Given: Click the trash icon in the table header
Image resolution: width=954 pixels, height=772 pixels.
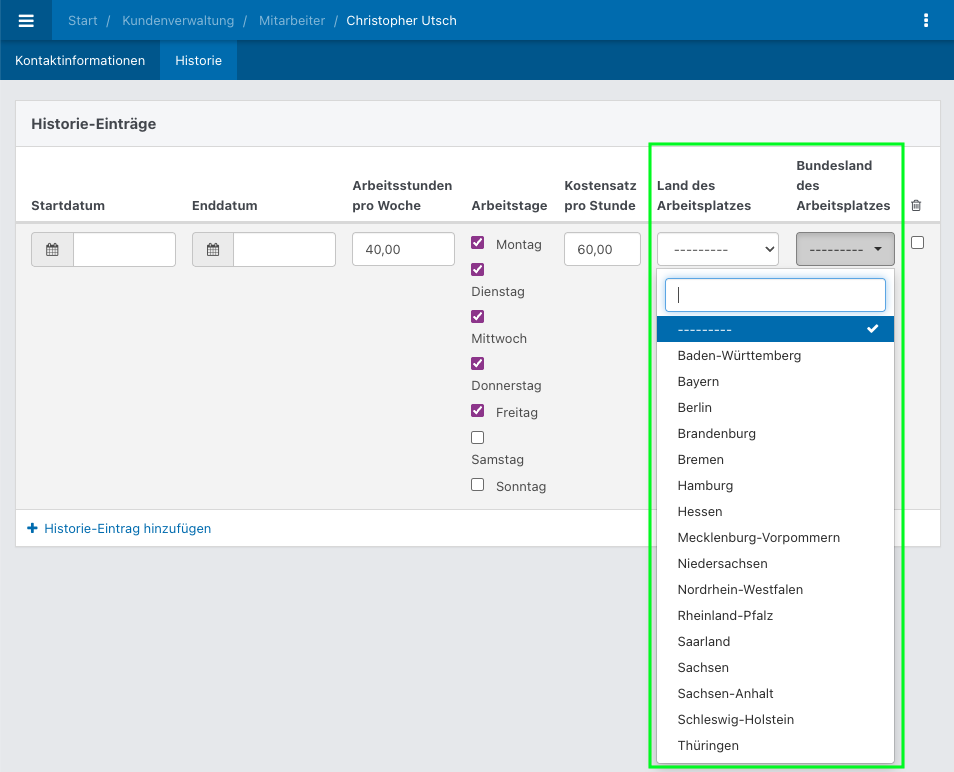Looking at the screenshot, I should tap(915, 205).
